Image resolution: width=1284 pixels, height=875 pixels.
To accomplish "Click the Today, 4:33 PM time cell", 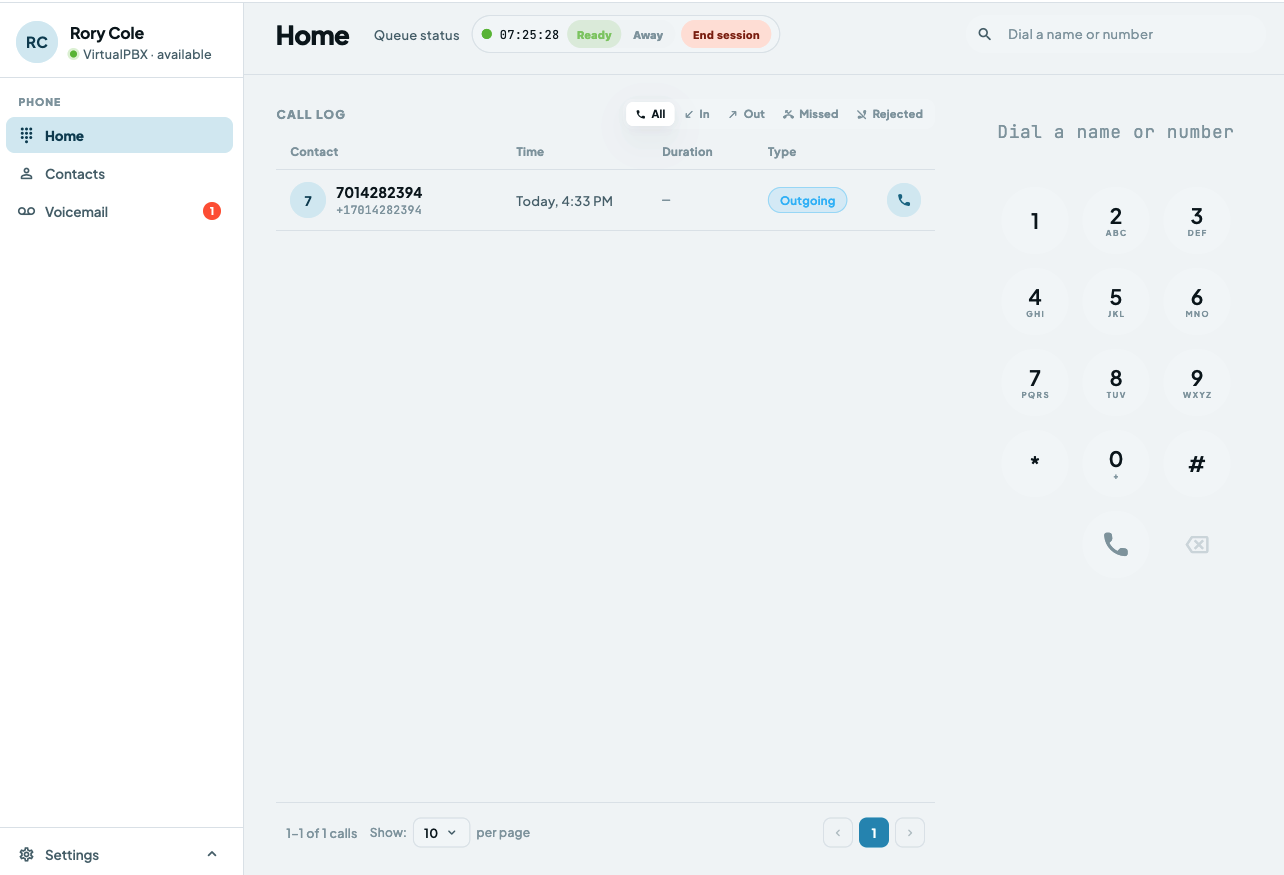I will [x=564, y=201].
